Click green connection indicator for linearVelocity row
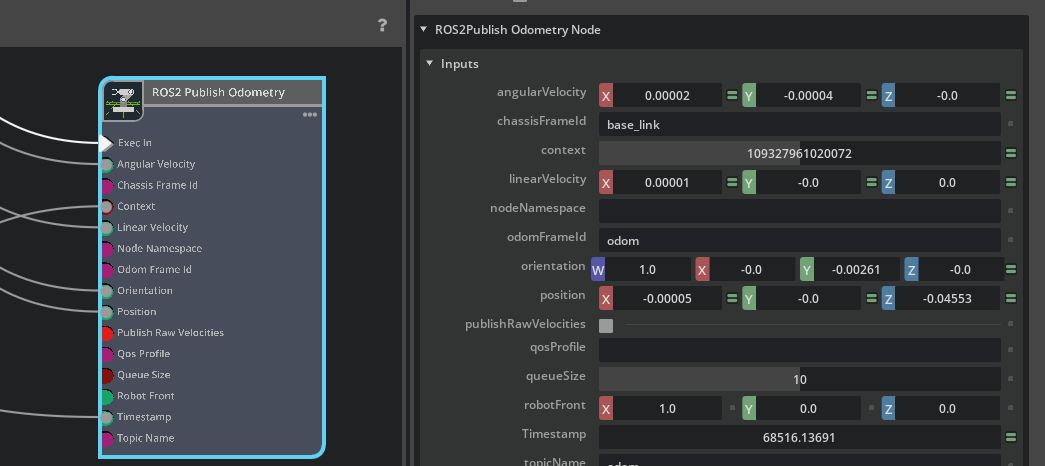Image resolution: width=1045 pixels, height=466 pixels. coord(1010,183)
